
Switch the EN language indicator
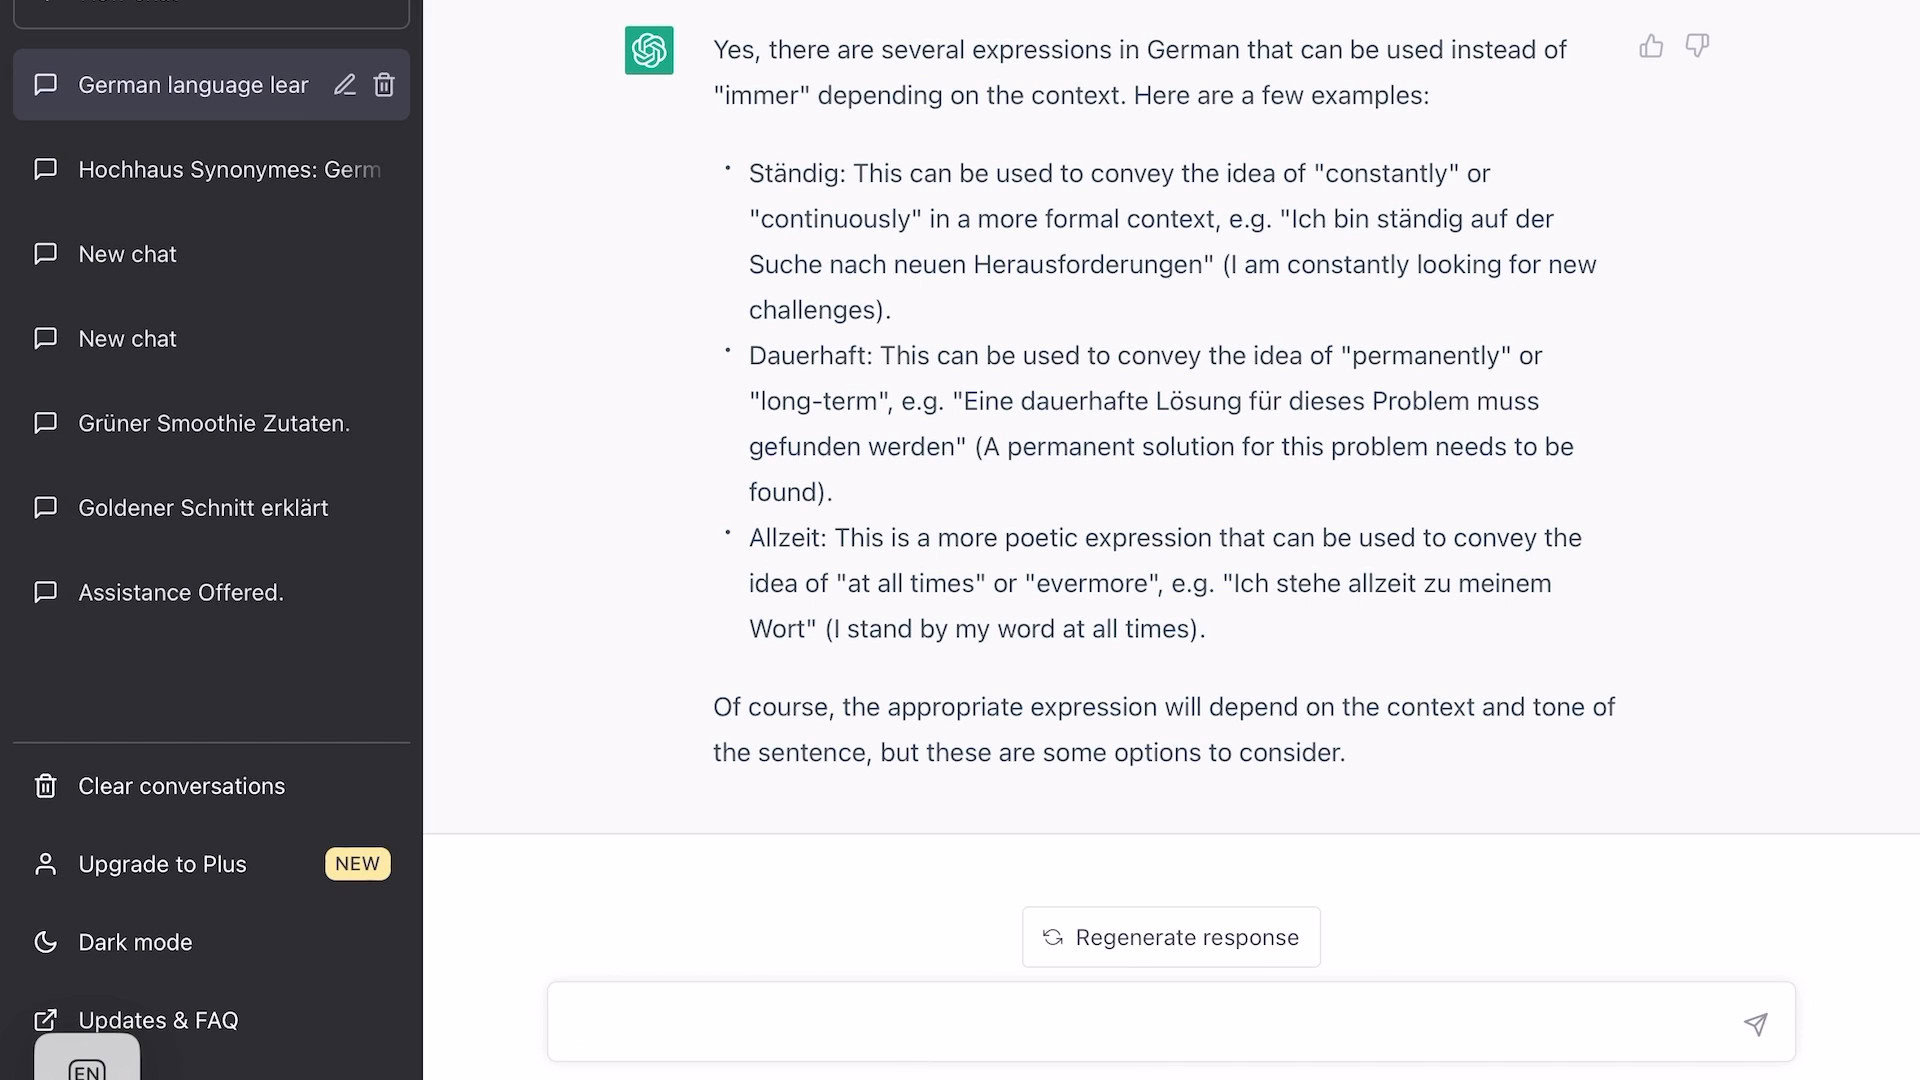point(86,1069)
